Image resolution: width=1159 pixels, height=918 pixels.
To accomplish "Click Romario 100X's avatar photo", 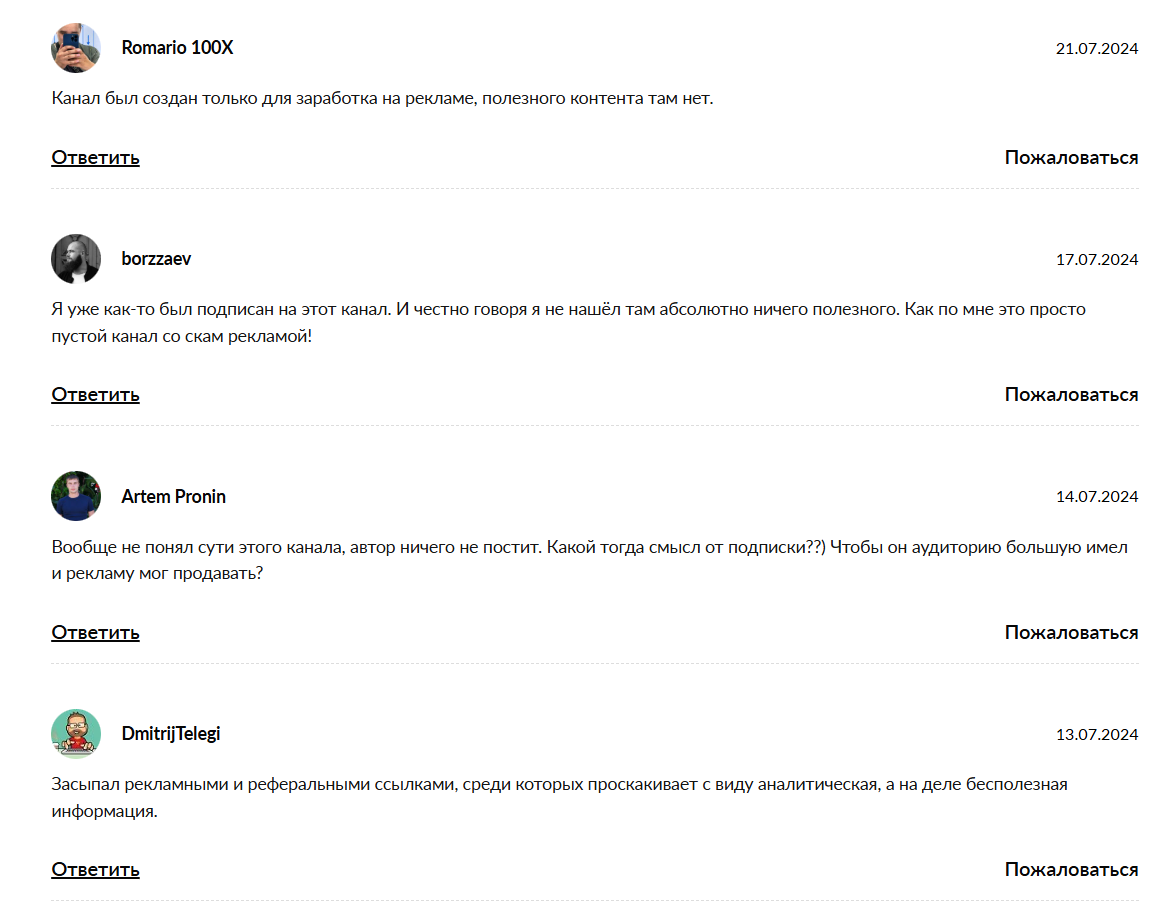I will (76, 48).
